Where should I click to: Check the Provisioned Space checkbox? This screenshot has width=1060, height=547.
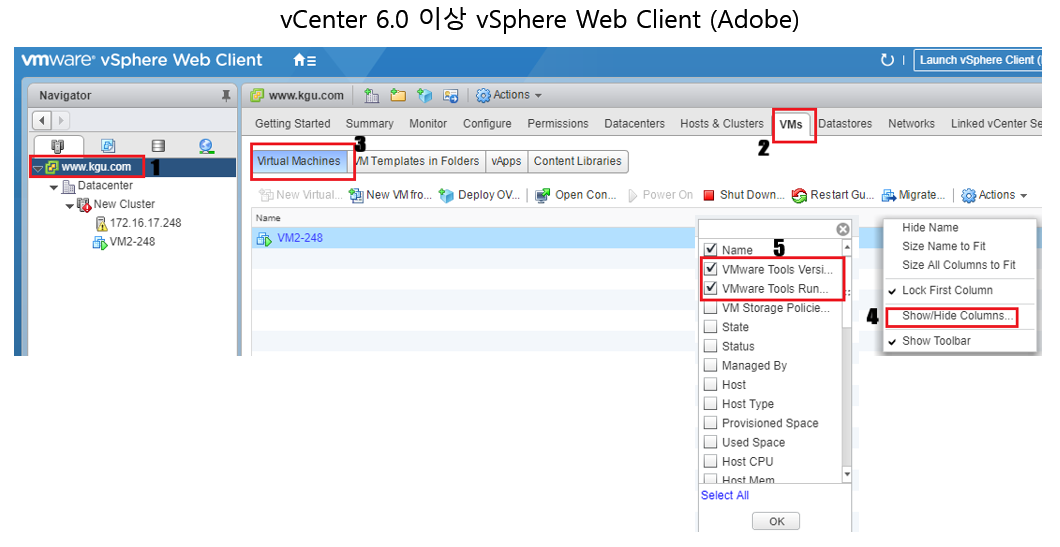tap(710, 423)
